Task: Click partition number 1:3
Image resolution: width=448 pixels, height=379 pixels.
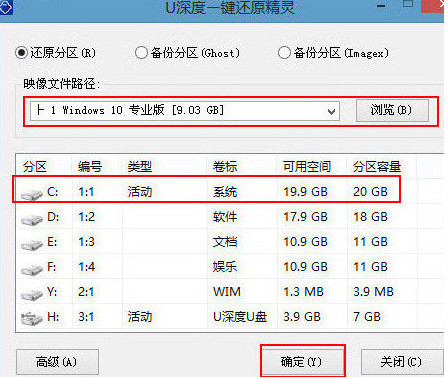Action: [86, 242]
